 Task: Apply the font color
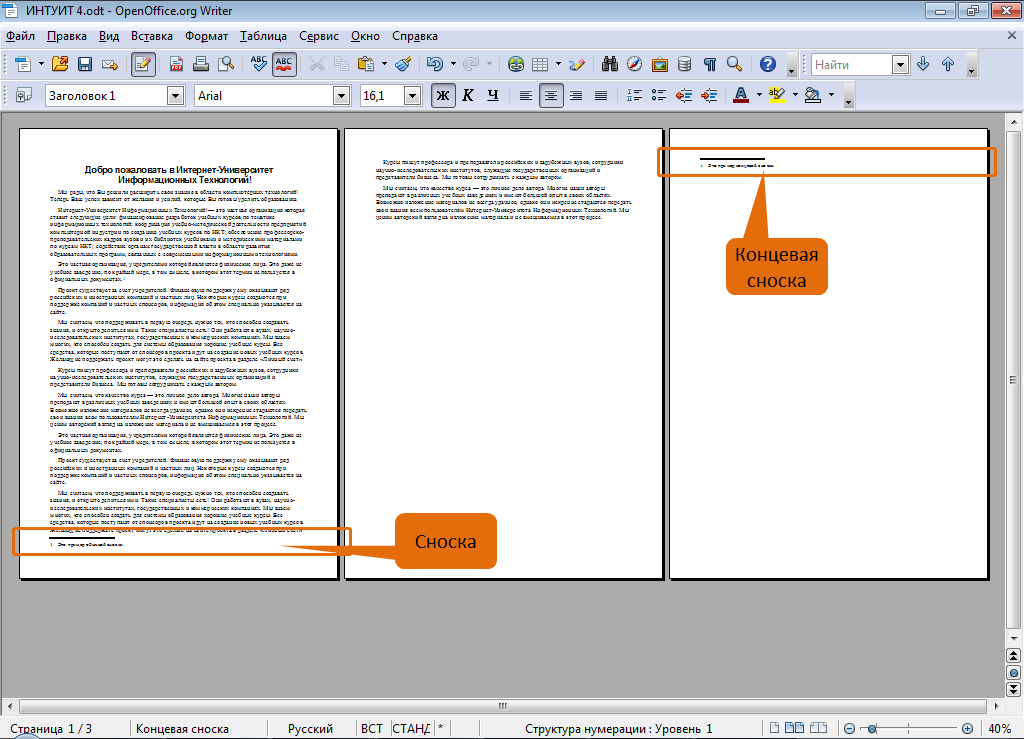pyautogui.click(x=741, y=96)
